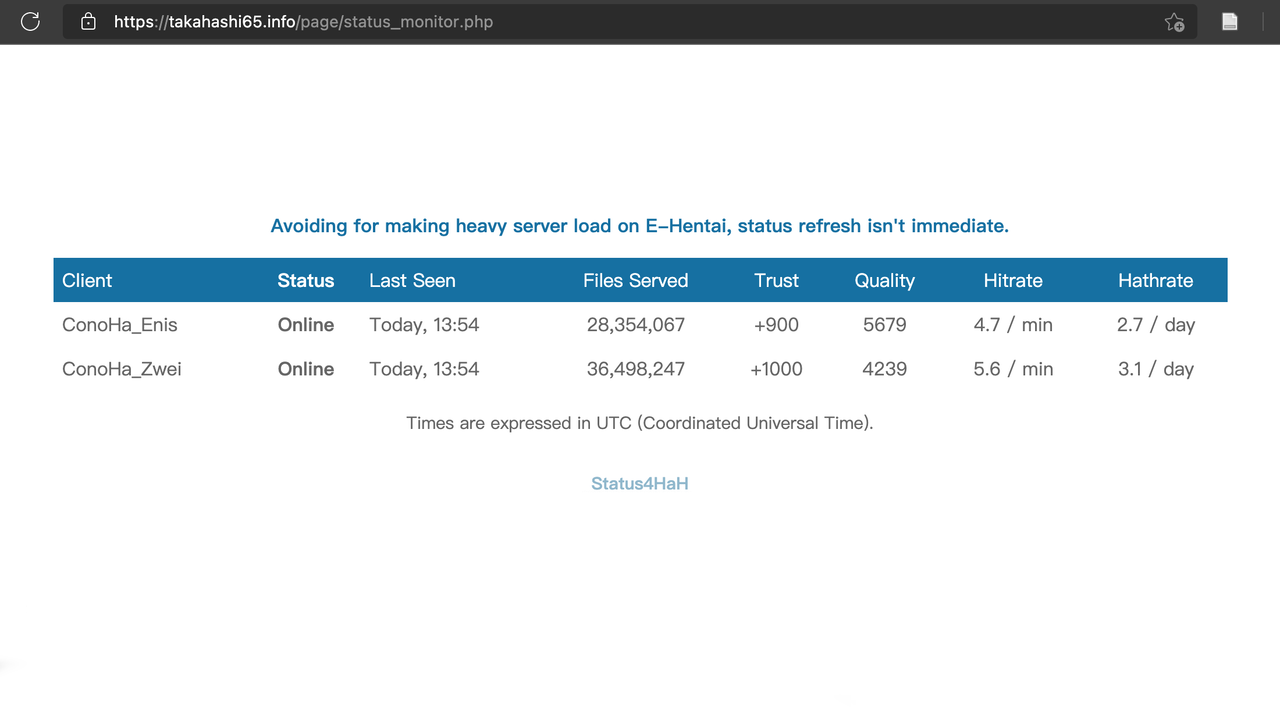Click the browser reload icon
Viewport: 1280px width, 720px height.
[x=30, y=21]
